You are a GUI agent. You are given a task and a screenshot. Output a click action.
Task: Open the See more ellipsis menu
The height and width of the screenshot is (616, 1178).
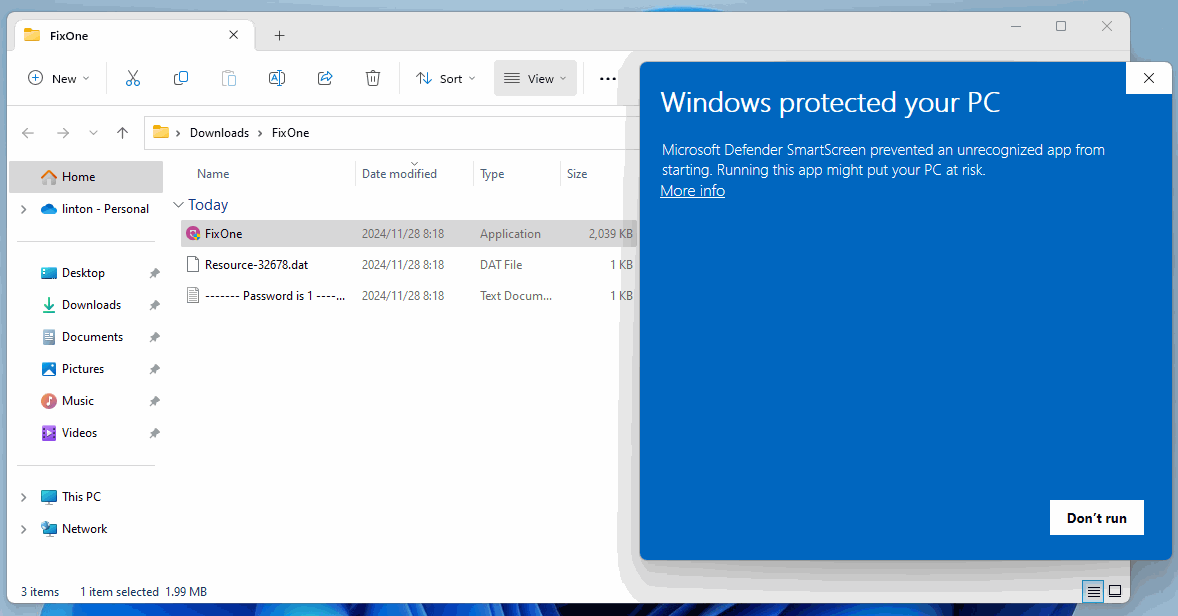pos(608,78)
